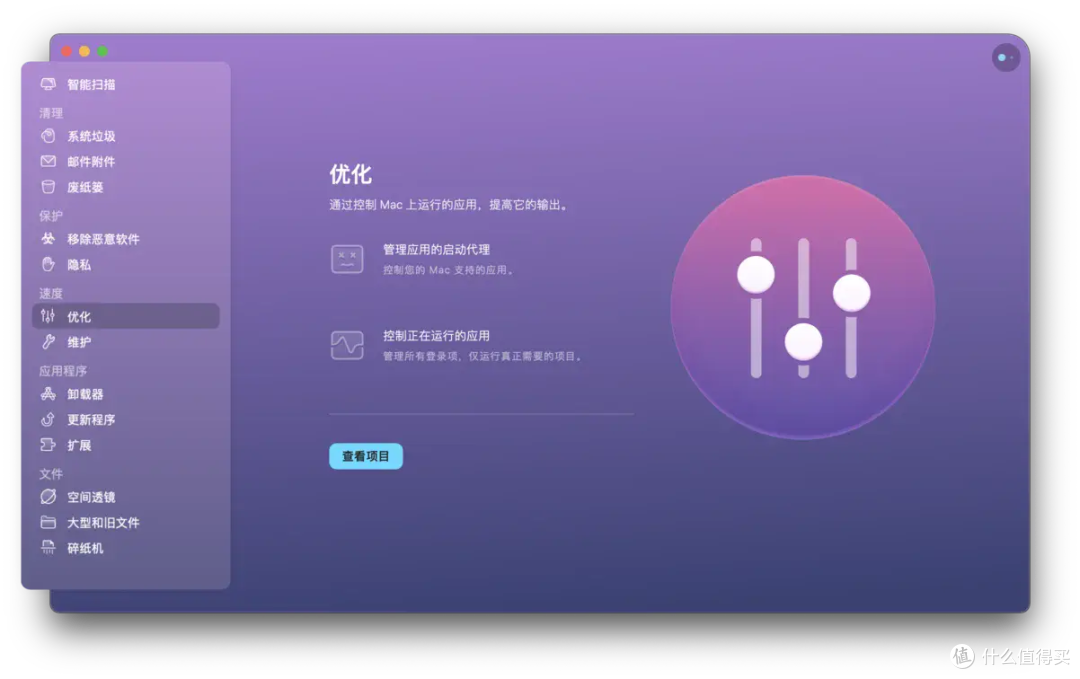
Task: Click the 废纸篓 trash bin icon
Action: (48, 187)
